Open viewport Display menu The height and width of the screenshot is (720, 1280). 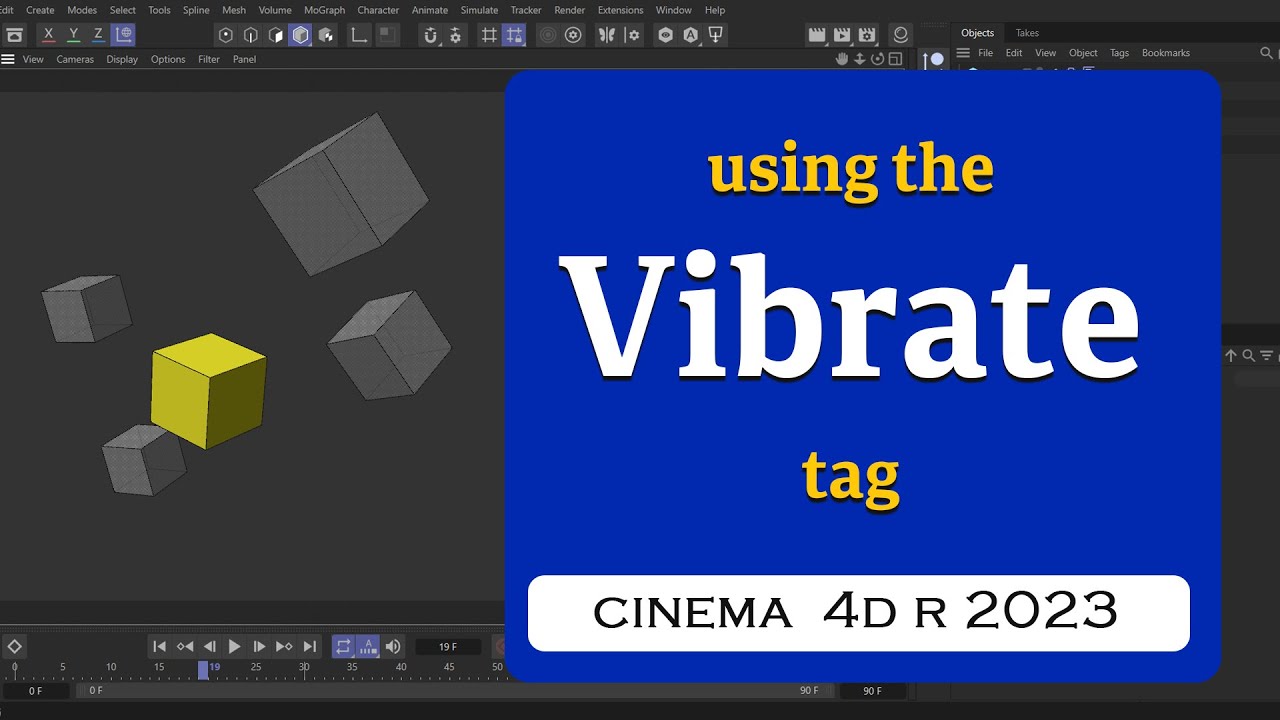[122, 59]
